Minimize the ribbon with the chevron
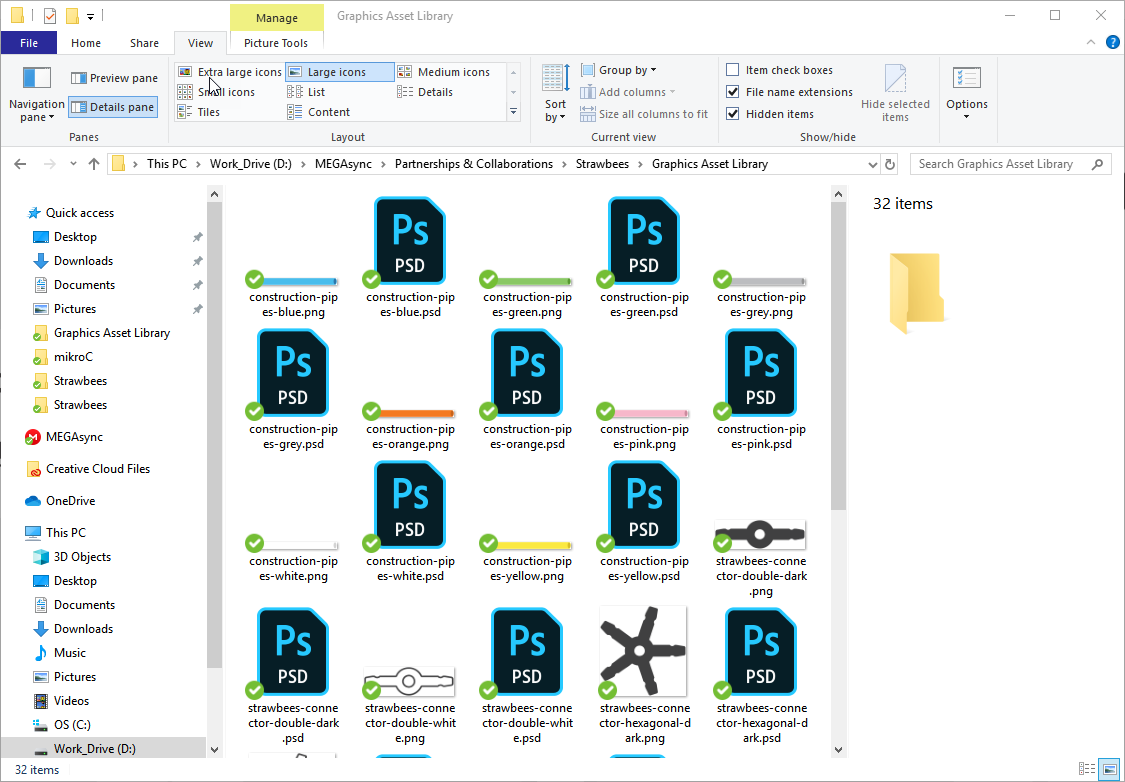This screenshot has width=1125, height=782. click(1091, 42)
